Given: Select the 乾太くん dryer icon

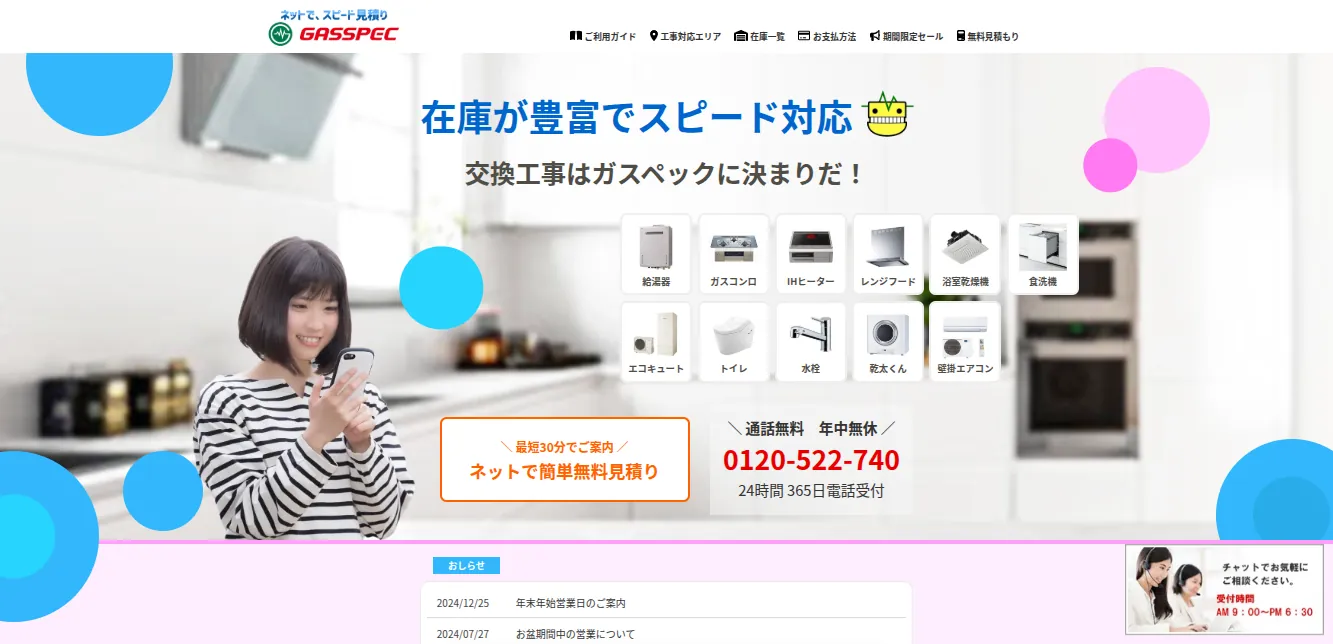Looking at the screenshot, I should (888, 342).
